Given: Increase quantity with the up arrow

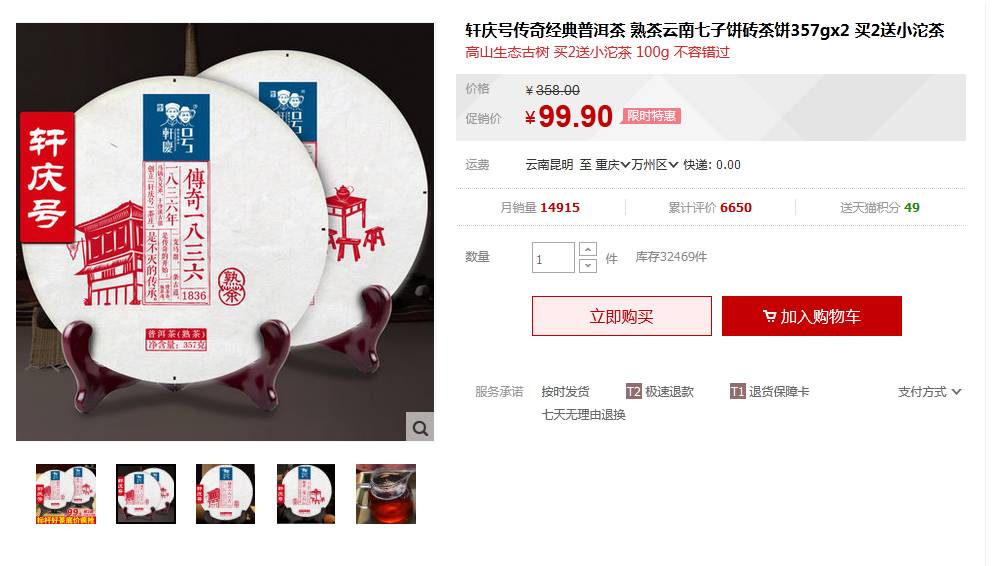Looking at the screenshot, I should [588, 250].
